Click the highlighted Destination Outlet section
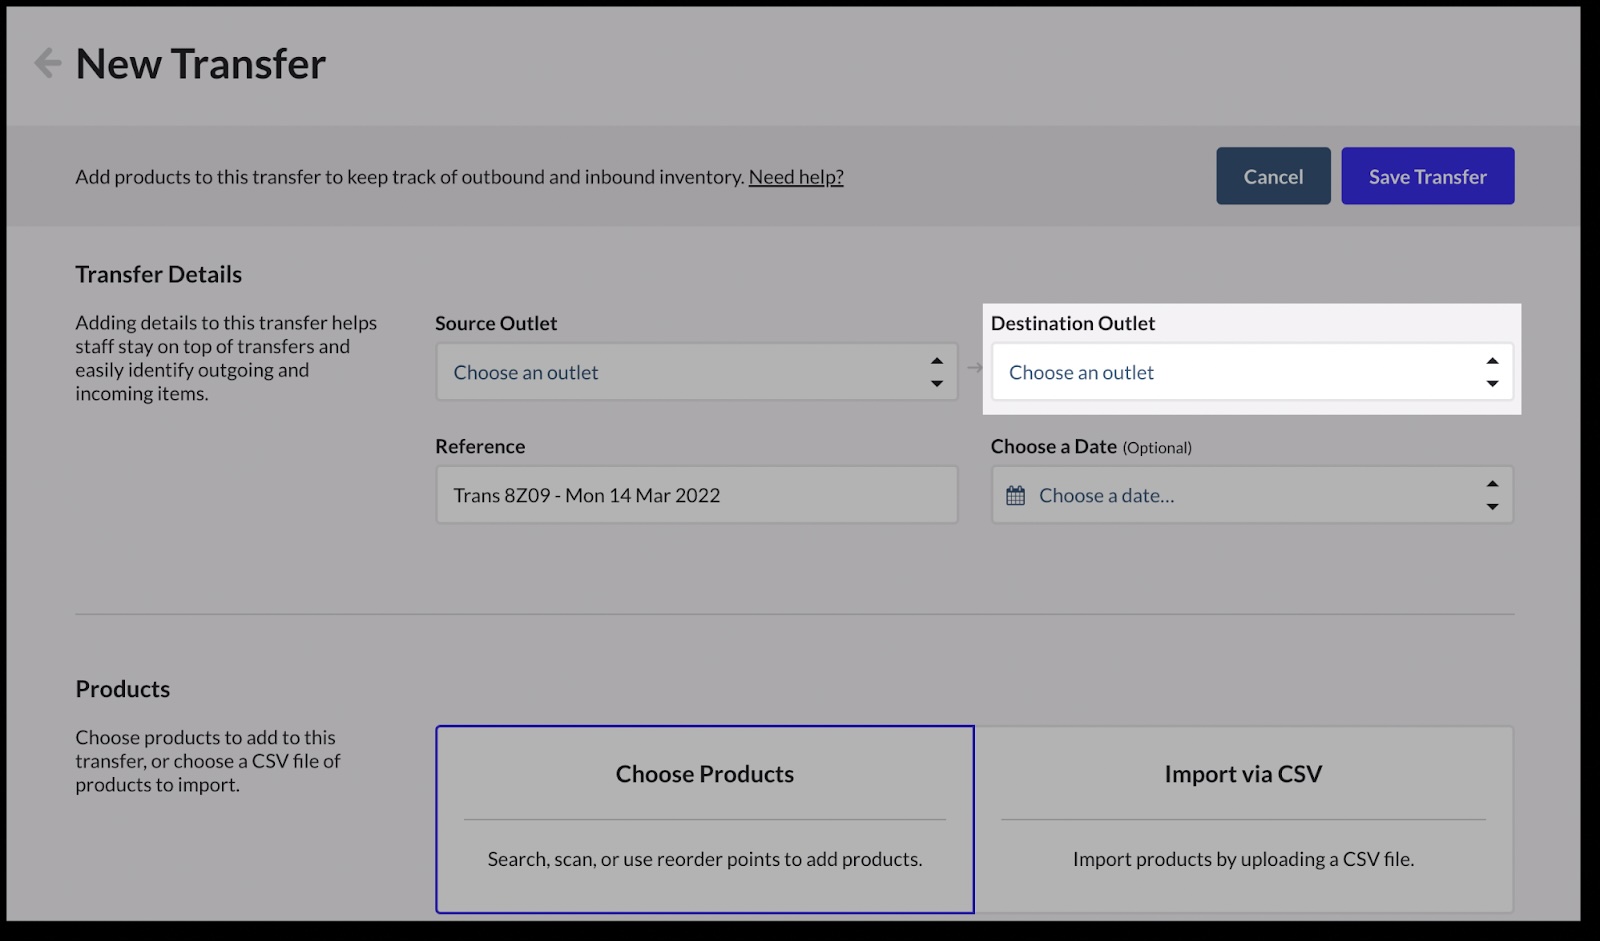 (x=1251, y=360)
